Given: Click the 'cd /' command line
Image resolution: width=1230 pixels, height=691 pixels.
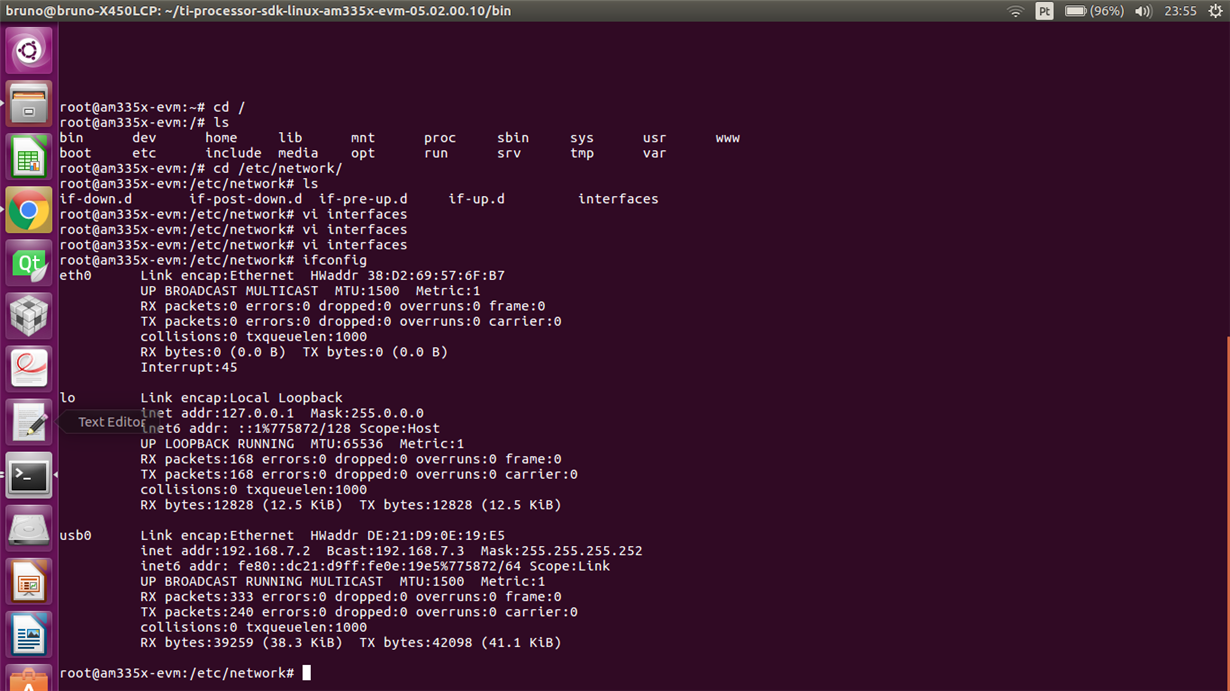Looking at the screenshot, I should click(152, 107).
